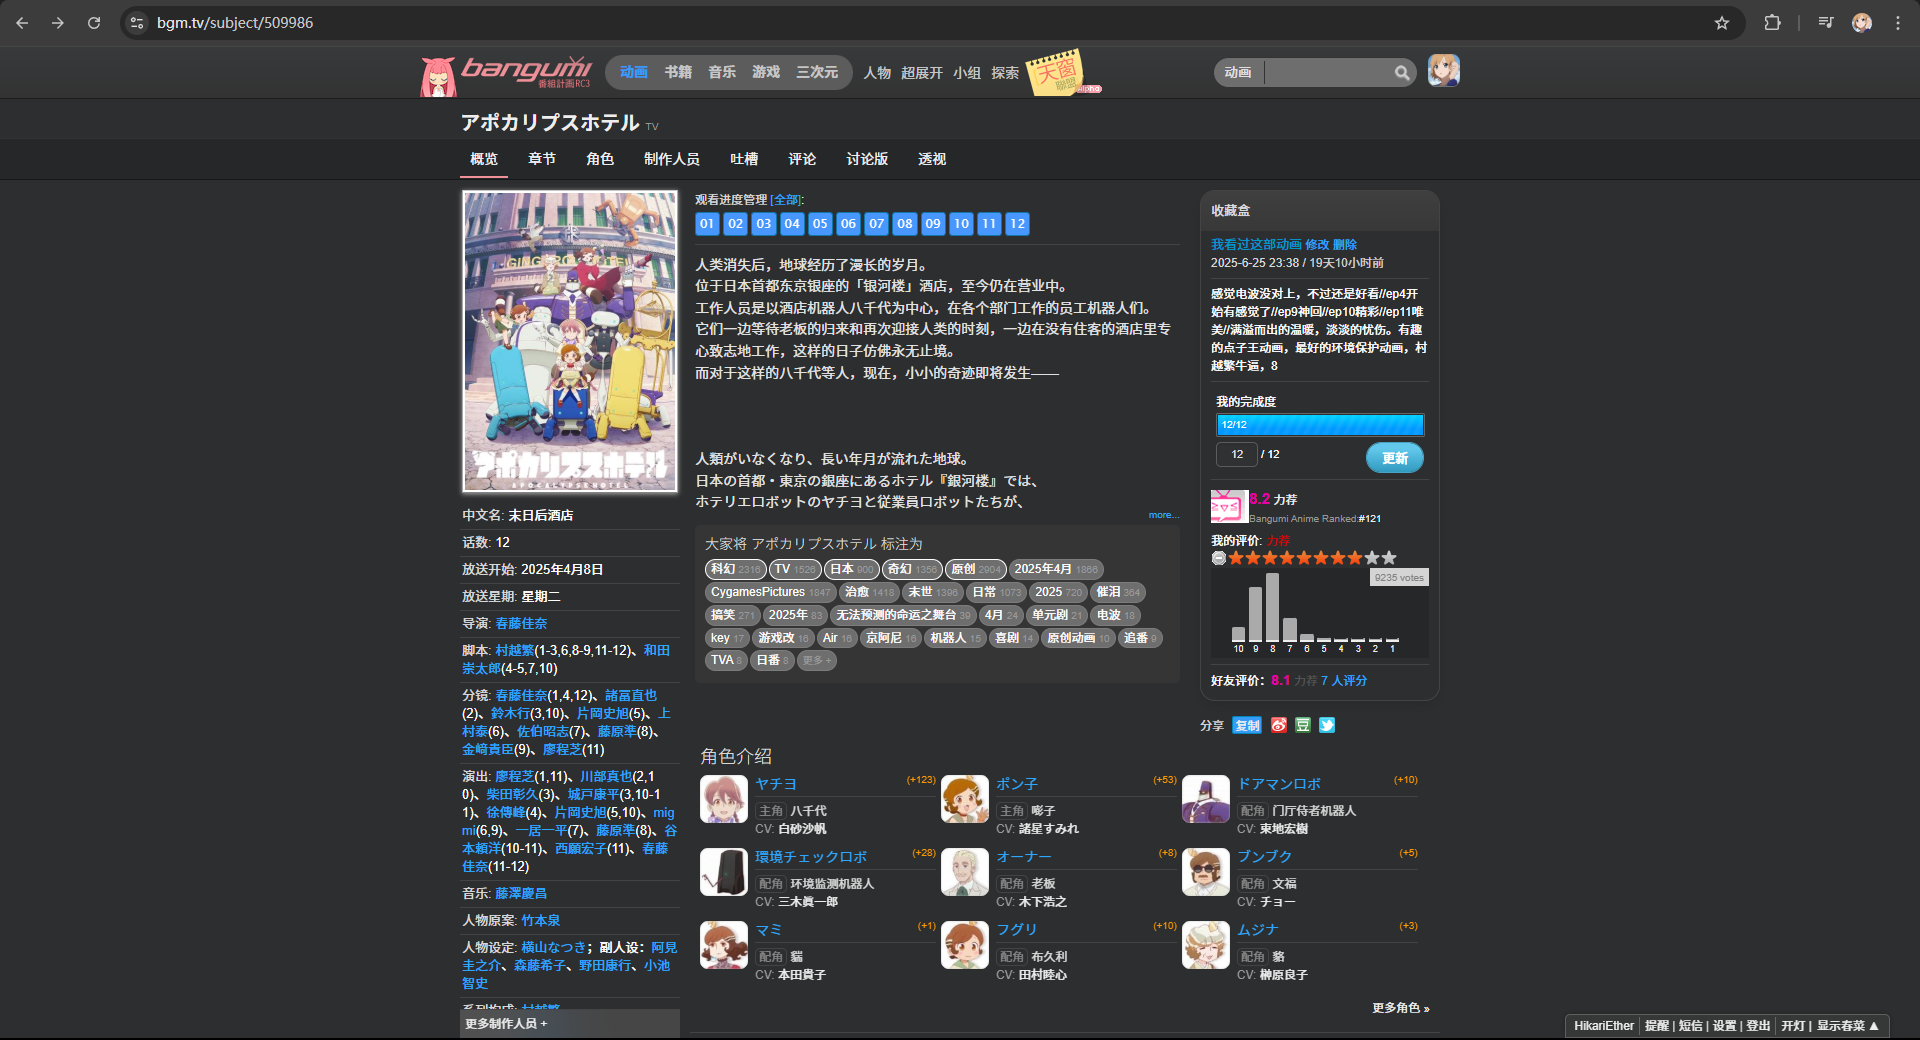Open ムジナ character avatar
This screenshot has height=1040, width=1920.
coord(1206,945)
